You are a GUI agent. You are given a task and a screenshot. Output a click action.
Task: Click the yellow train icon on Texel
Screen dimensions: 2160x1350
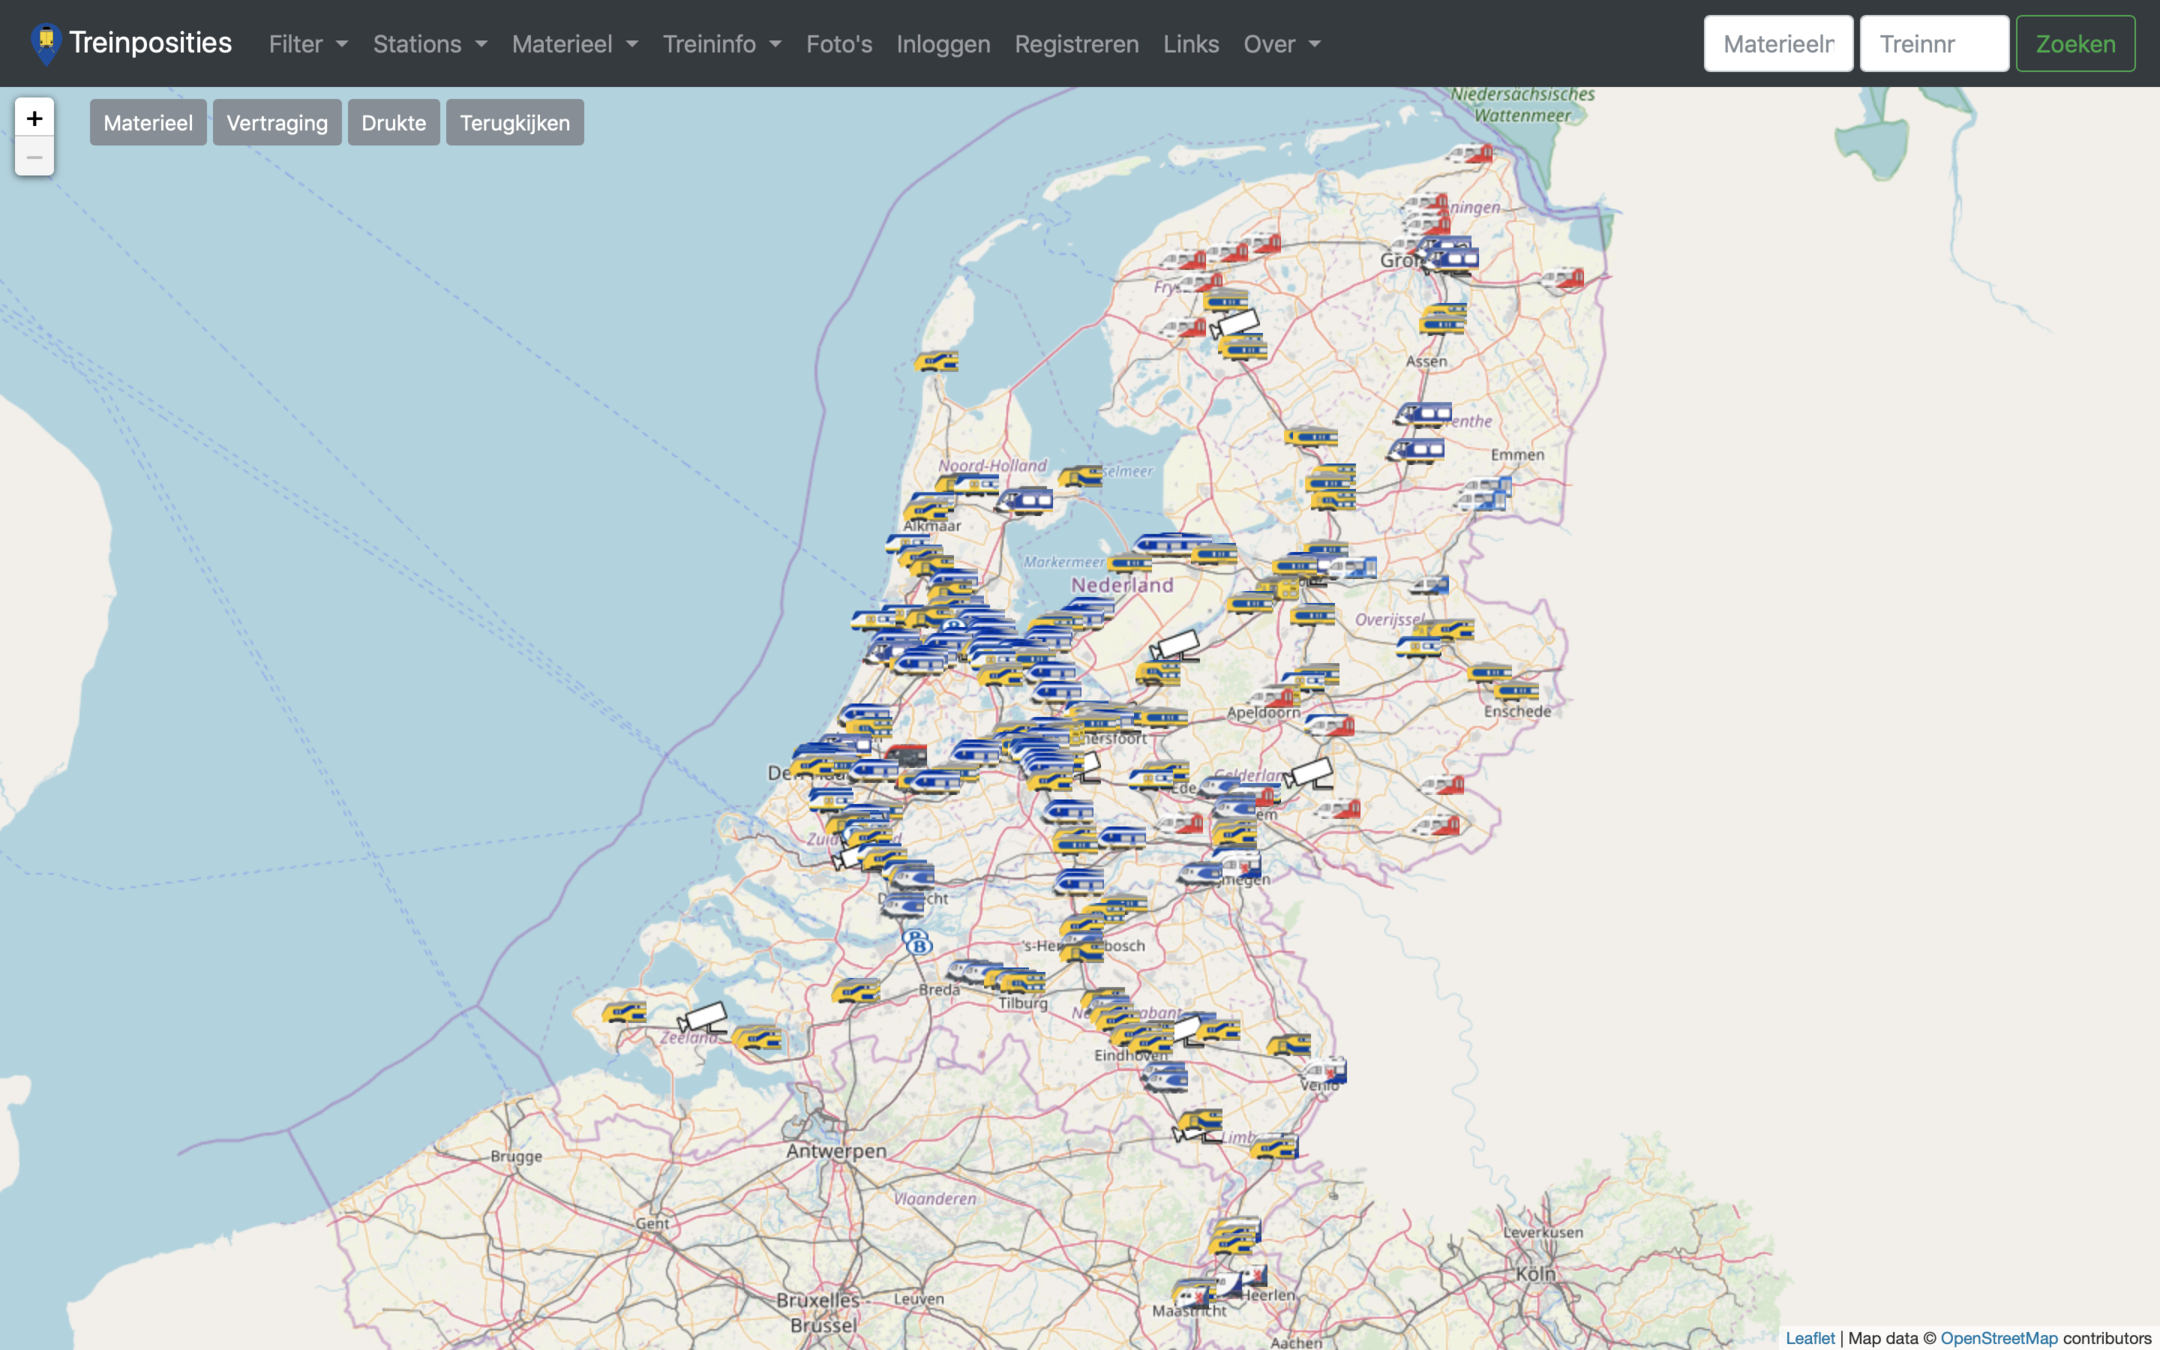coord(937,362)
